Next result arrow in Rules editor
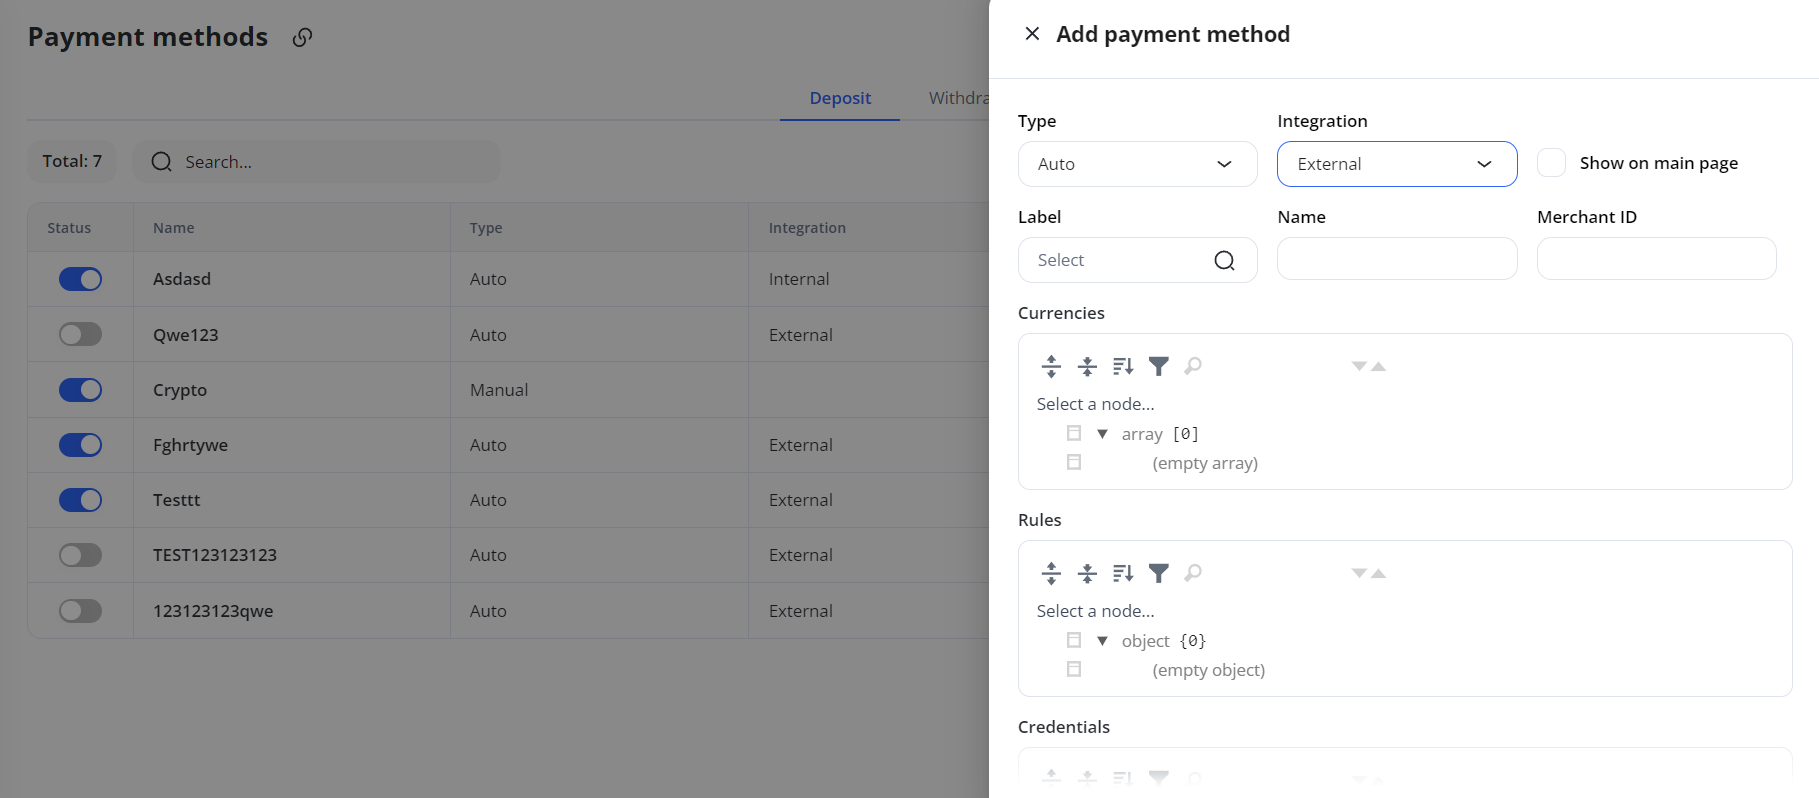Image resolution: width=1819 pixels, height=798 pixels. coord(1359,573)
